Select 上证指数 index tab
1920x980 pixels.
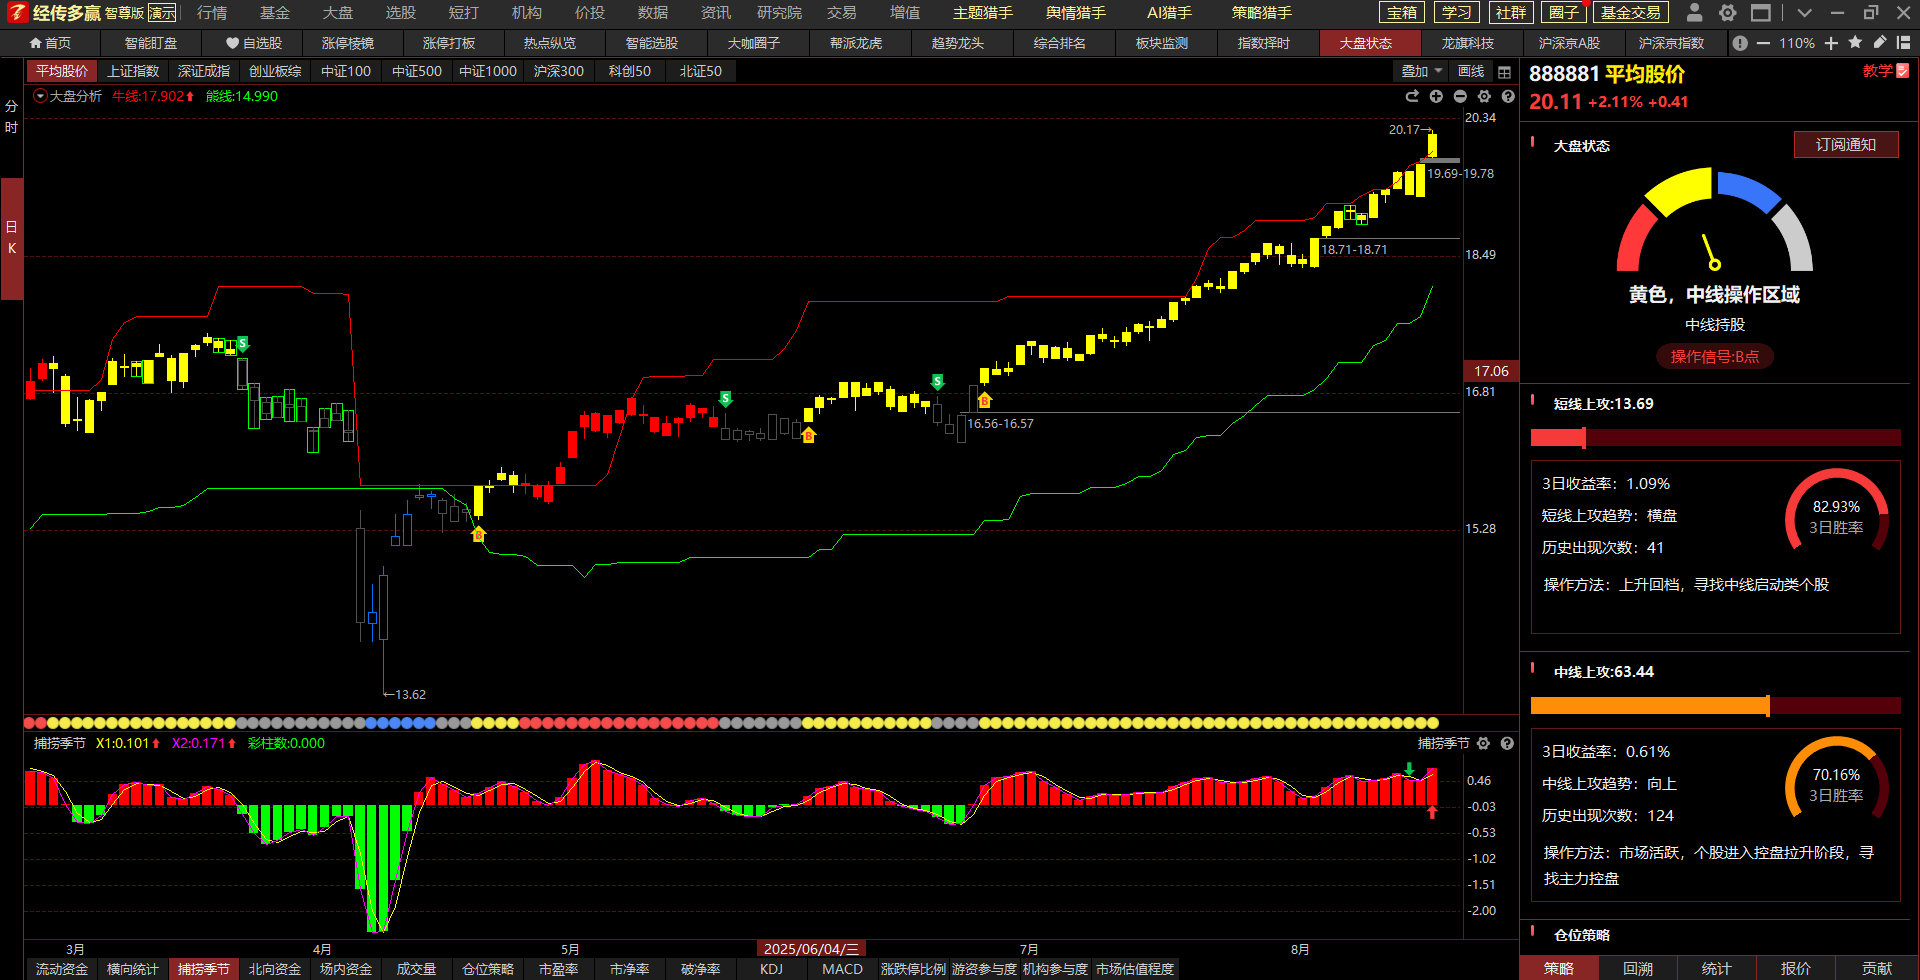click(x=133, y=71)
